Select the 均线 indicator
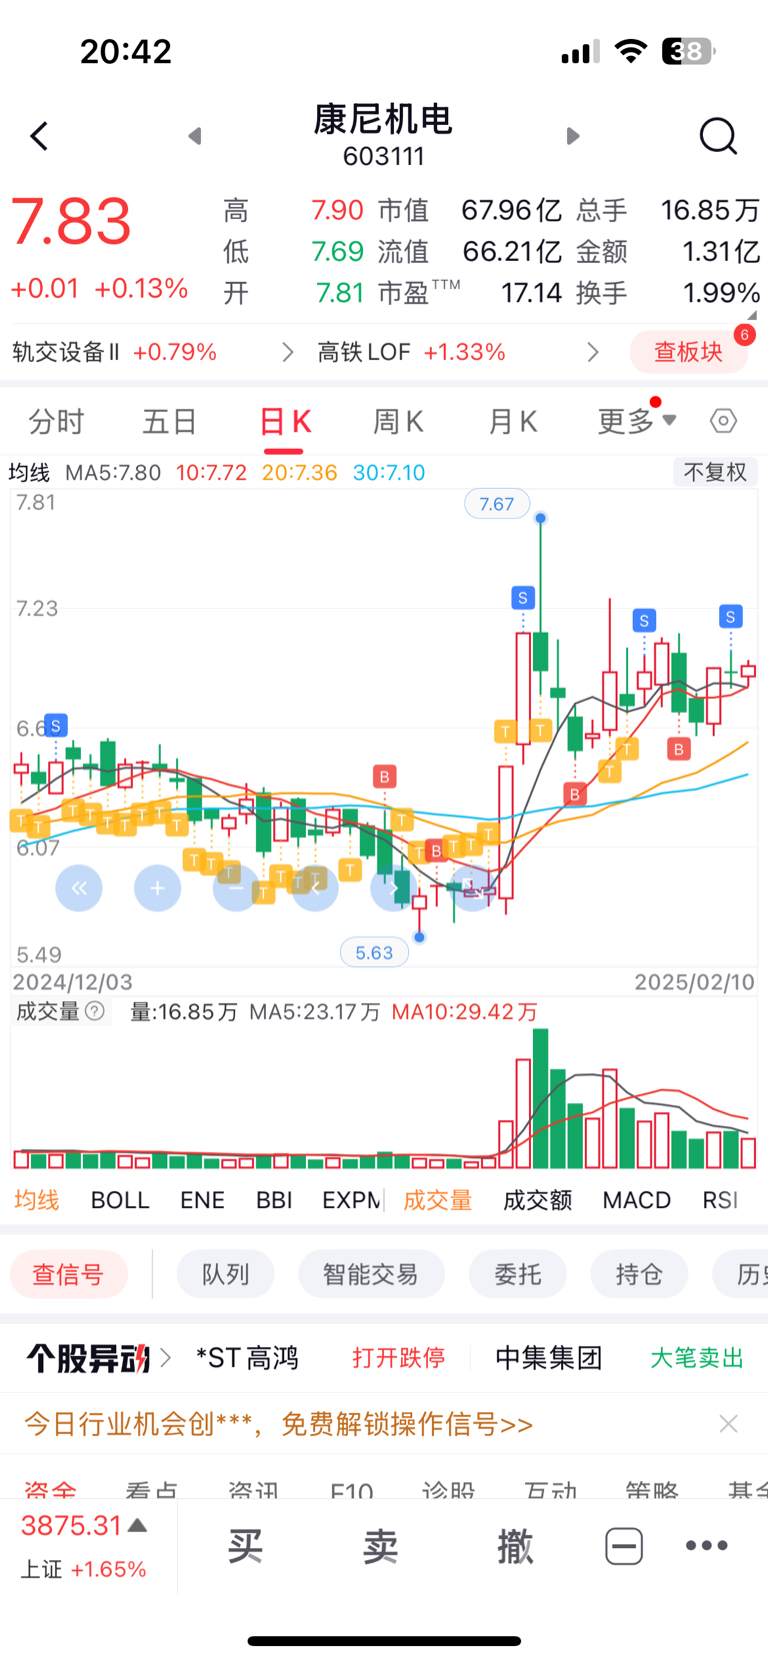The image size is (768, 1663). coord(37,1199)
